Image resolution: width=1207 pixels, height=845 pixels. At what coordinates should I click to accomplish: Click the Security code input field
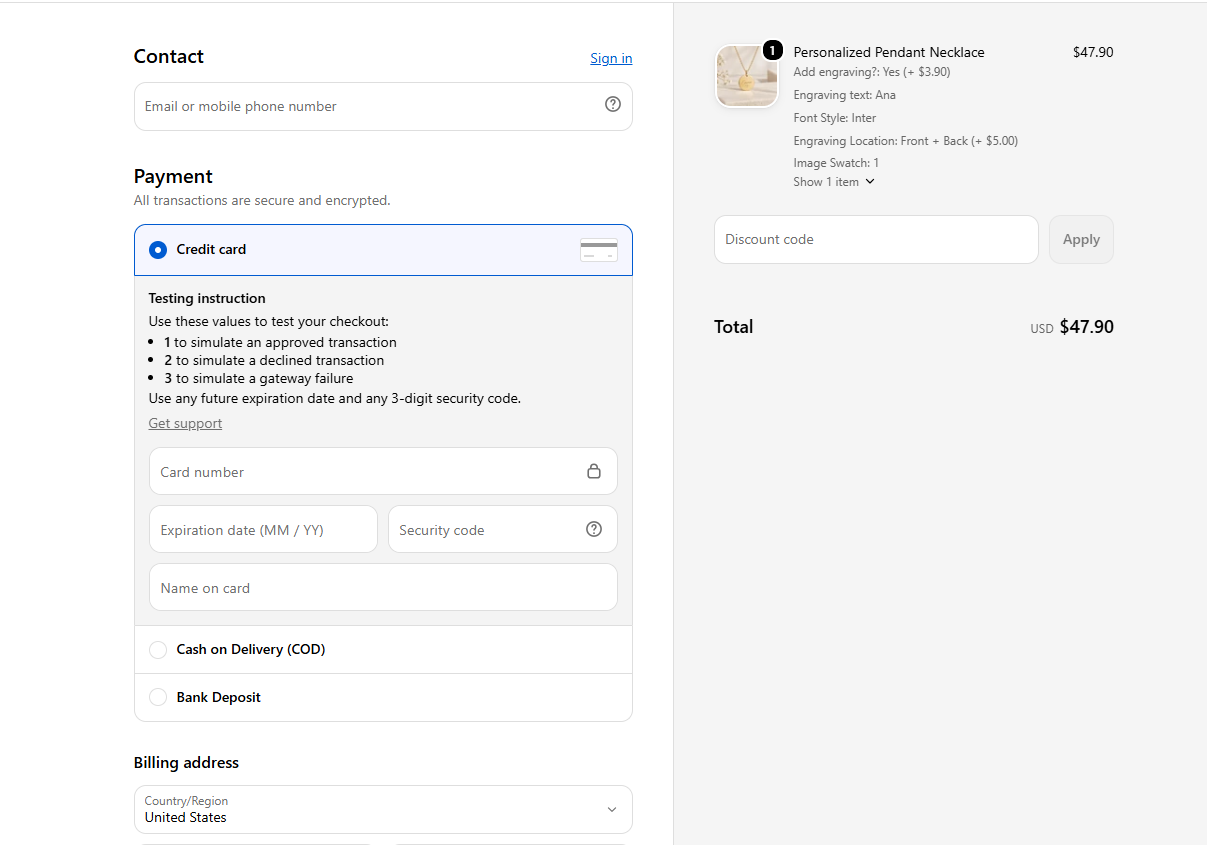(x=503, y=529)
